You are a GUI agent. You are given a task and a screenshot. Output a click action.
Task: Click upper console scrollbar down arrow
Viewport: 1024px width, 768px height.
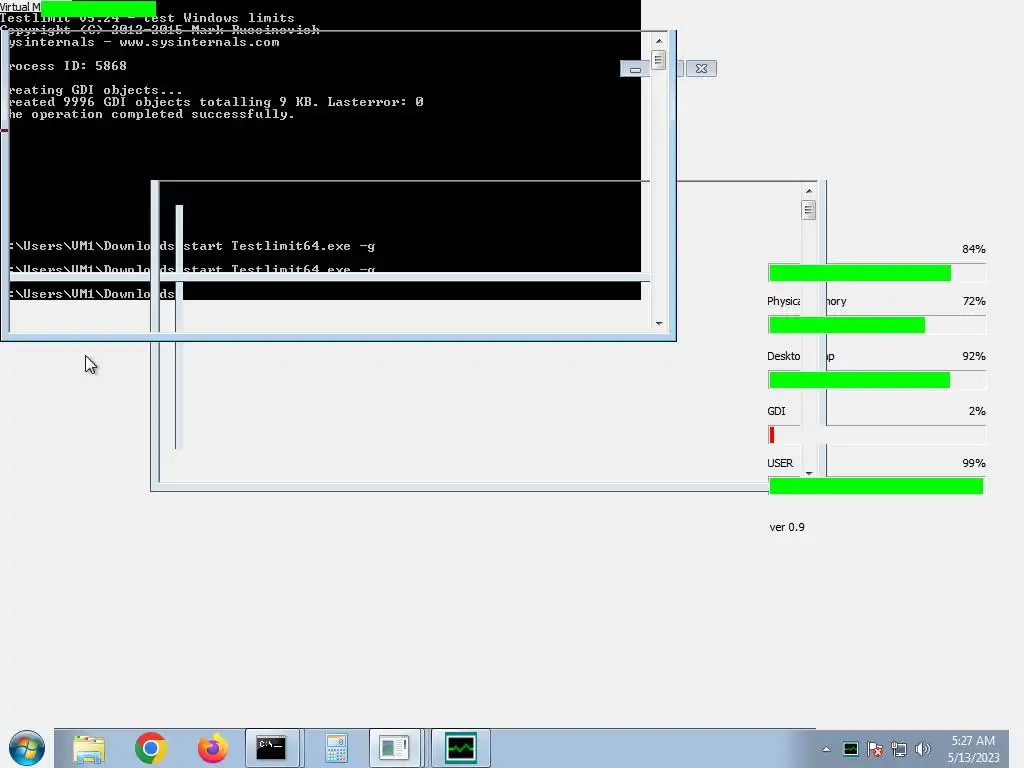coord(659,323)
